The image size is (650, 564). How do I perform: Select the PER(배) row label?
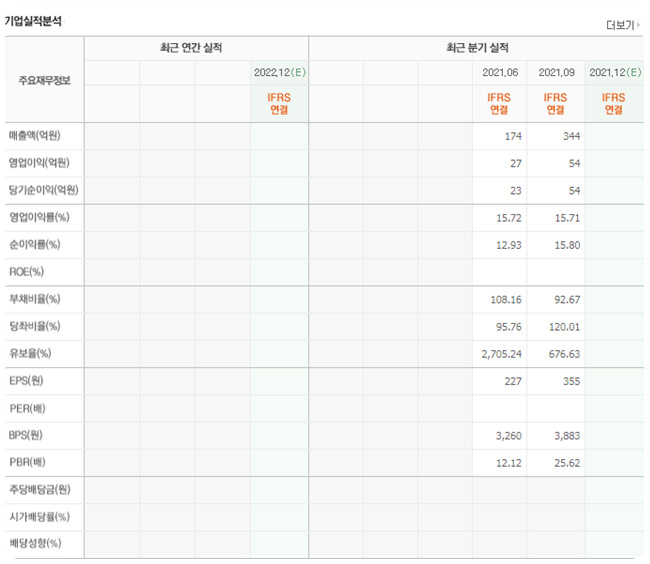pyautogui.click(x=27, y=409)
